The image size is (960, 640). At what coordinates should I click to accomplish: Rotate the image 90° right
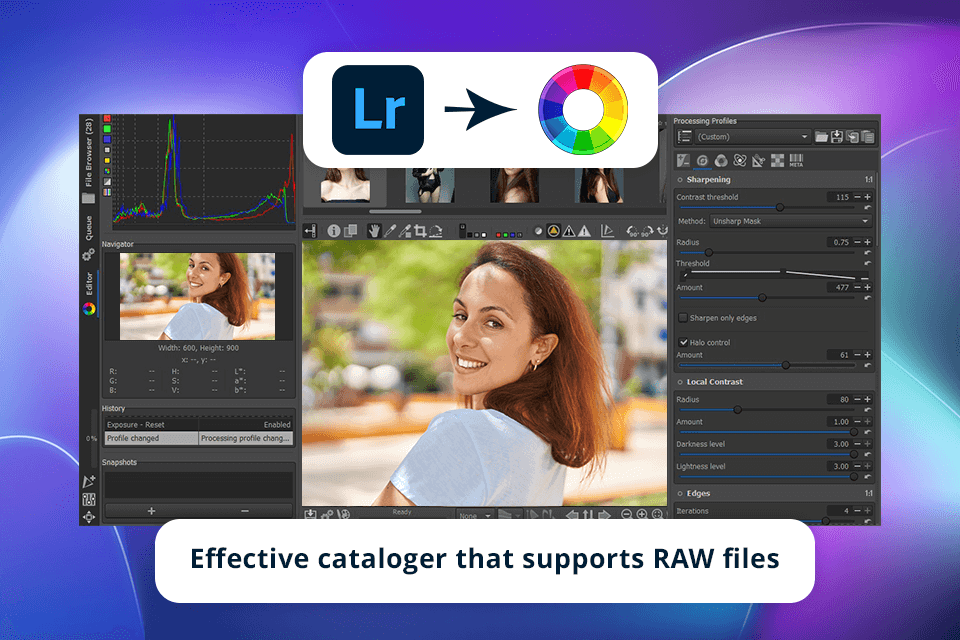pyautogui.click(x=647, y=231)
